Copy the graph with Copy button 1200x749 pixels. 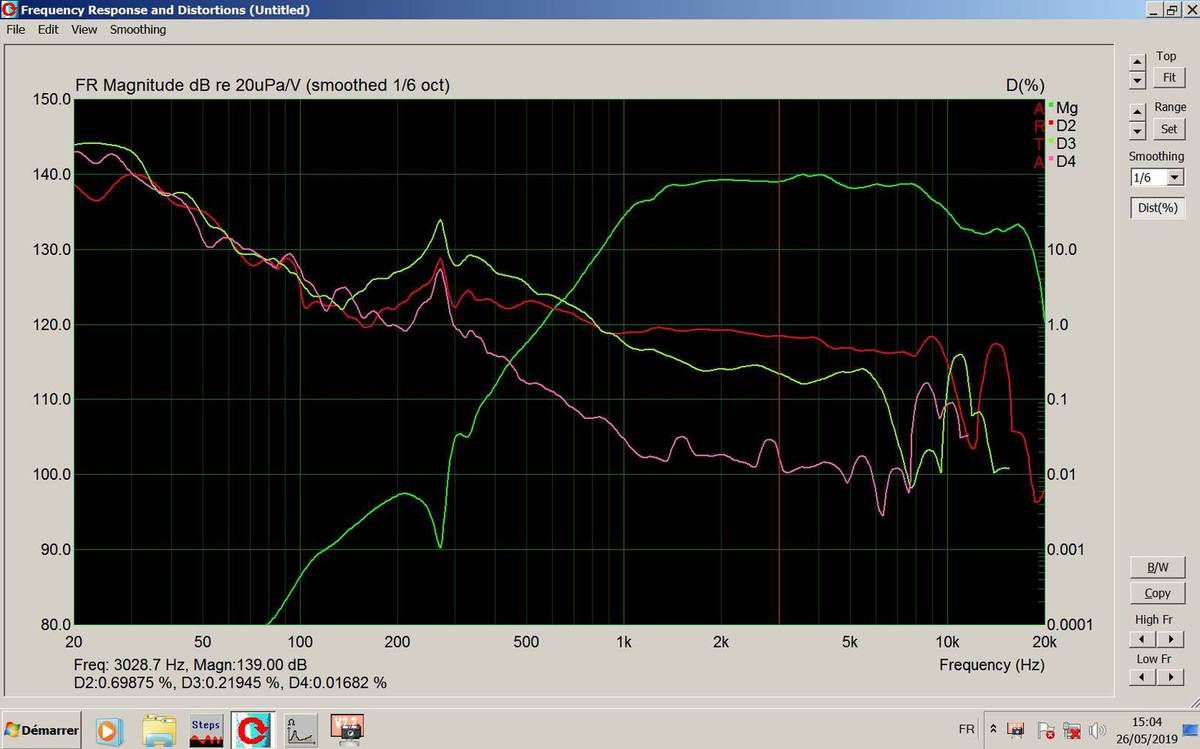click(x=1157, y=593)
